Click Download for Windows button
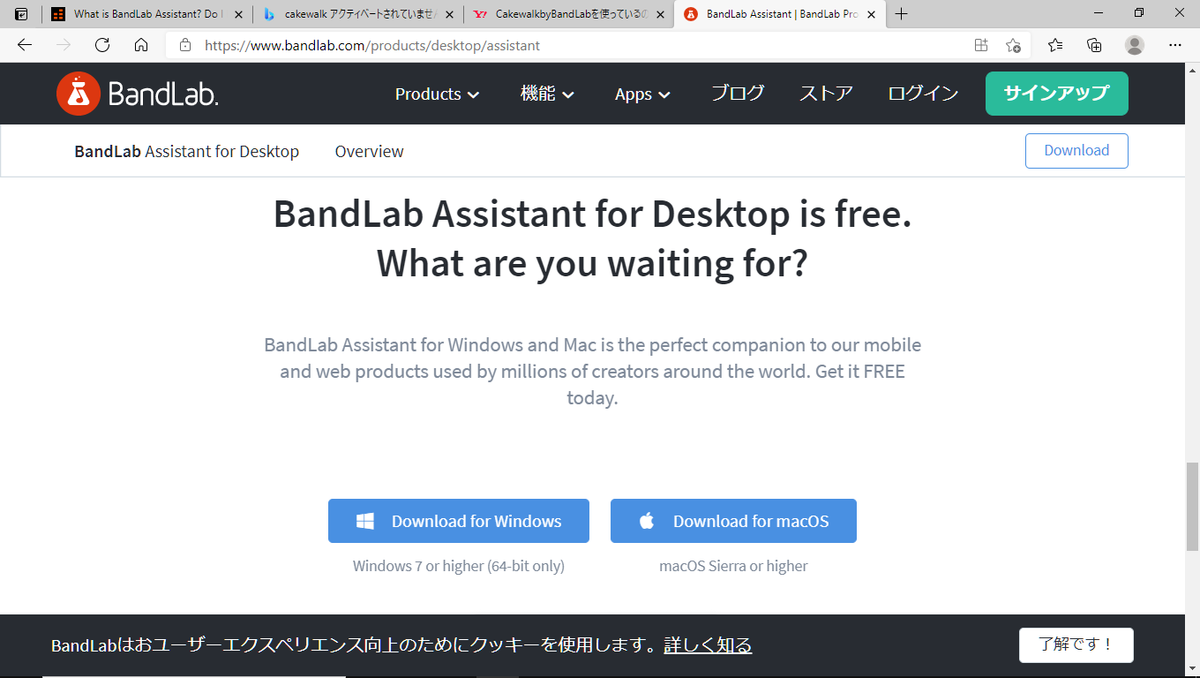This screenshot has width=1200, height=678. click(x=459, y=521)
